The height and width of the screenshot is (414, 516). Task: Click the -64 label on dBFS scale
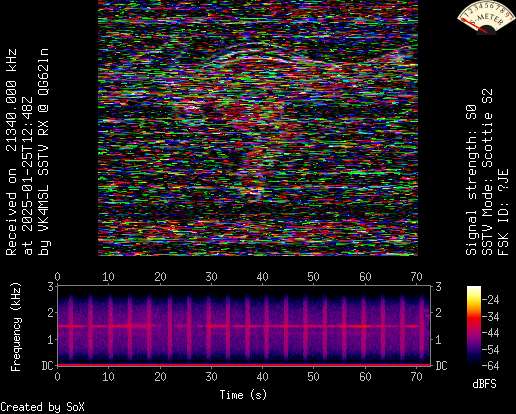tap(491, 366)
